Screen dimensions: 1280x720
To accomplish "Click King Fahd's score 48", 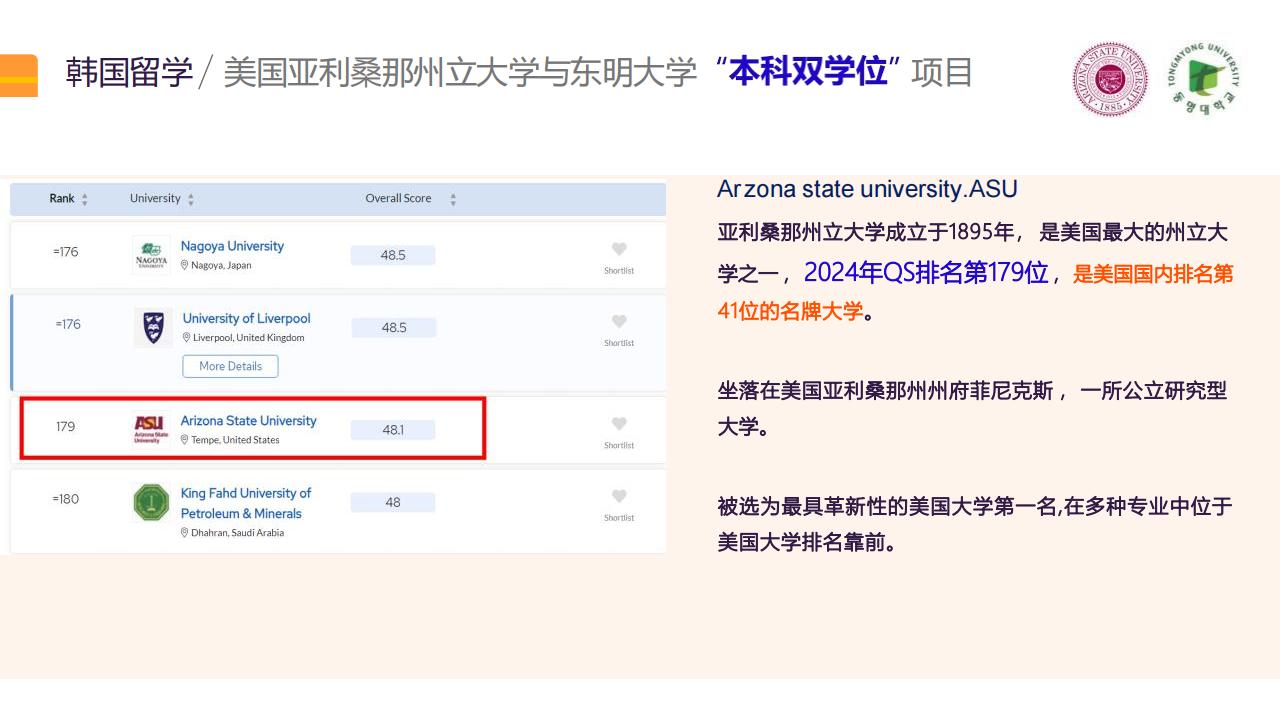I will pos(393,502).
